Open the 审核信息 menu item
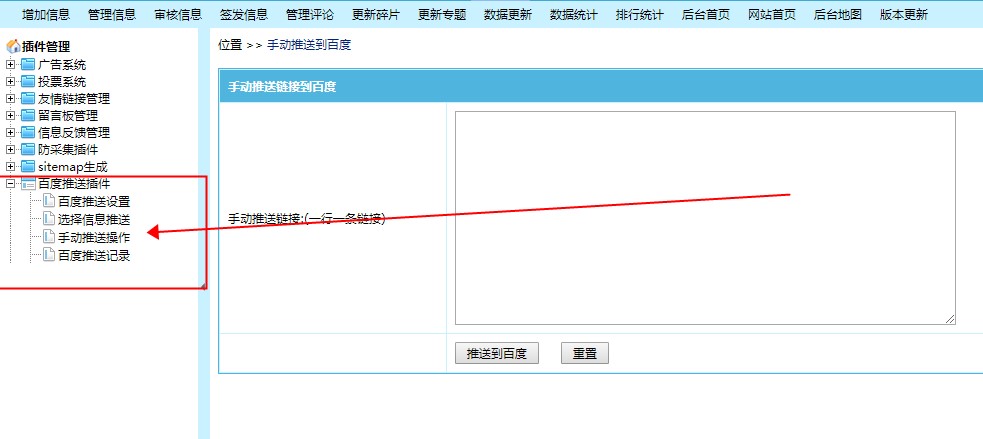Image resolution: width=983 pixels, height=439 pixels. pyautogui.click(x=178, y=15)
